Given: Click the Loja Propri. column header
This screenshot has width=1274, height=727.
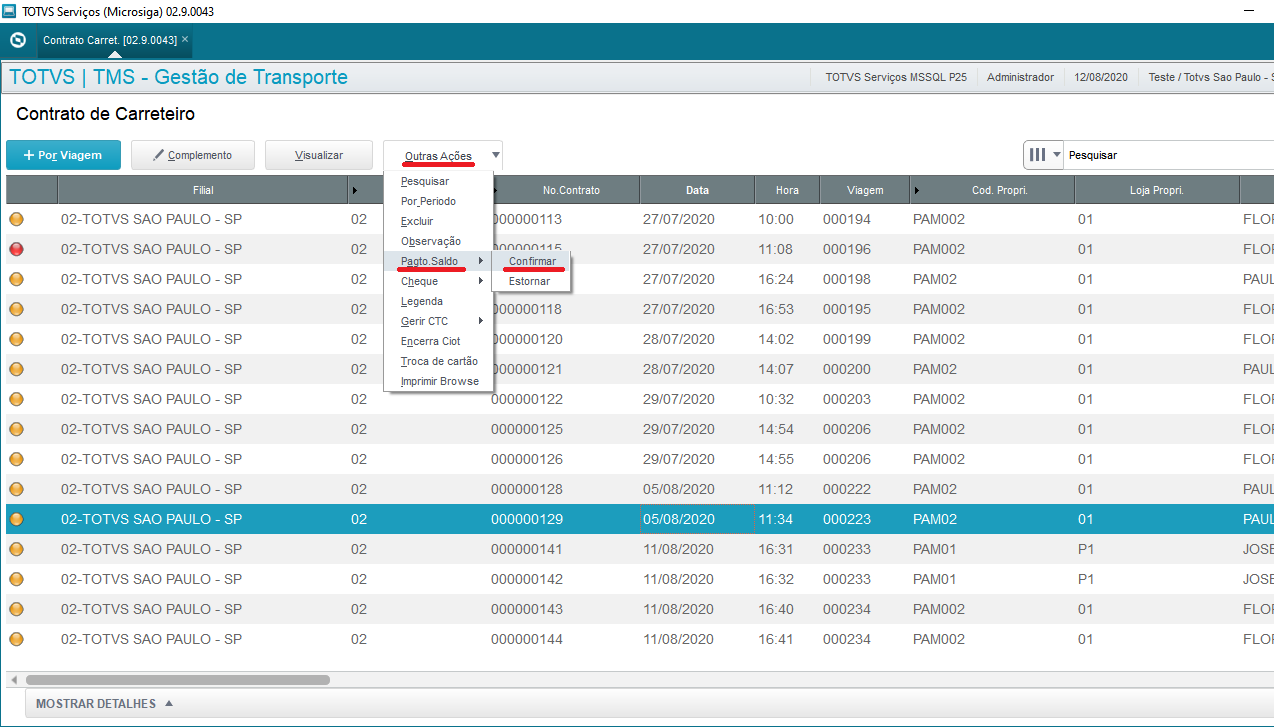Looking at the screenshot, I should click(1157, 190).
